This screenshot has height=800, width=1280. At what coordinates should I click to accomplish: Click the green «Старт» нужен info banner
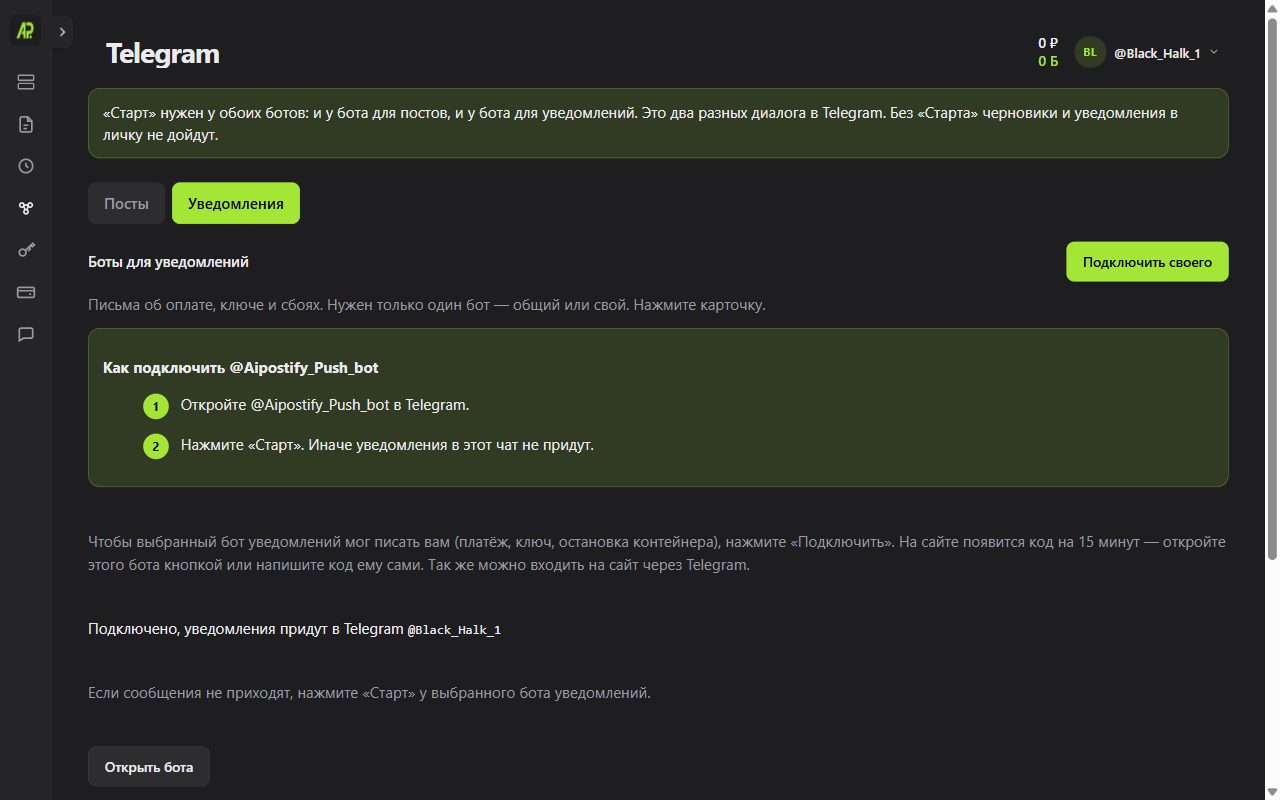(658, 123)
